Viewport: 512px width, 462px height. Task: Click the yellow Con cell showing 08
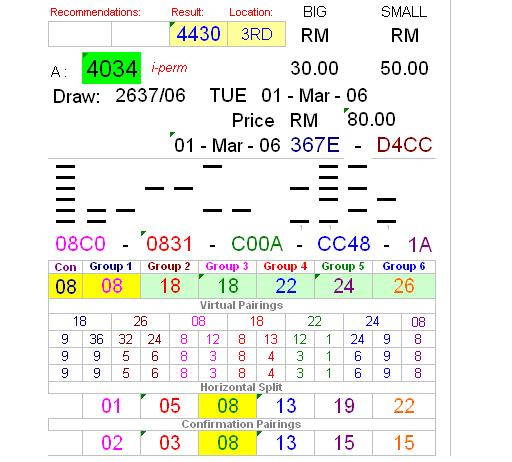point(66,286)
